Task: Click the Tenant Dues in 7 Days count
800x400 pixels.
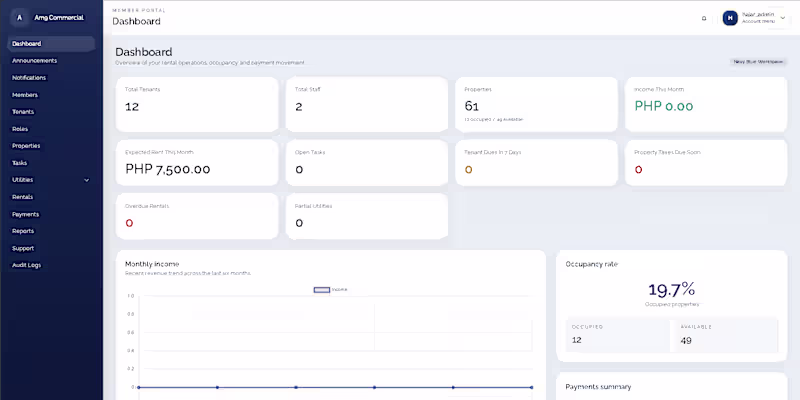Action: pyautogui.click(x=468, y=169)
